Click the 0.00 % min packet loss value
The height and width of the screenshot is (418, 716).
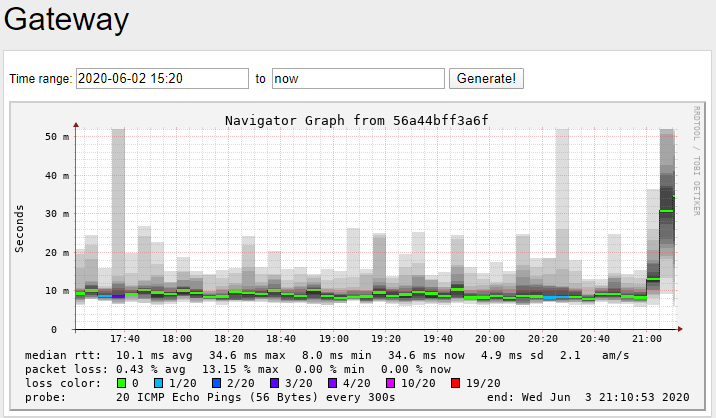tap(330, 369)
